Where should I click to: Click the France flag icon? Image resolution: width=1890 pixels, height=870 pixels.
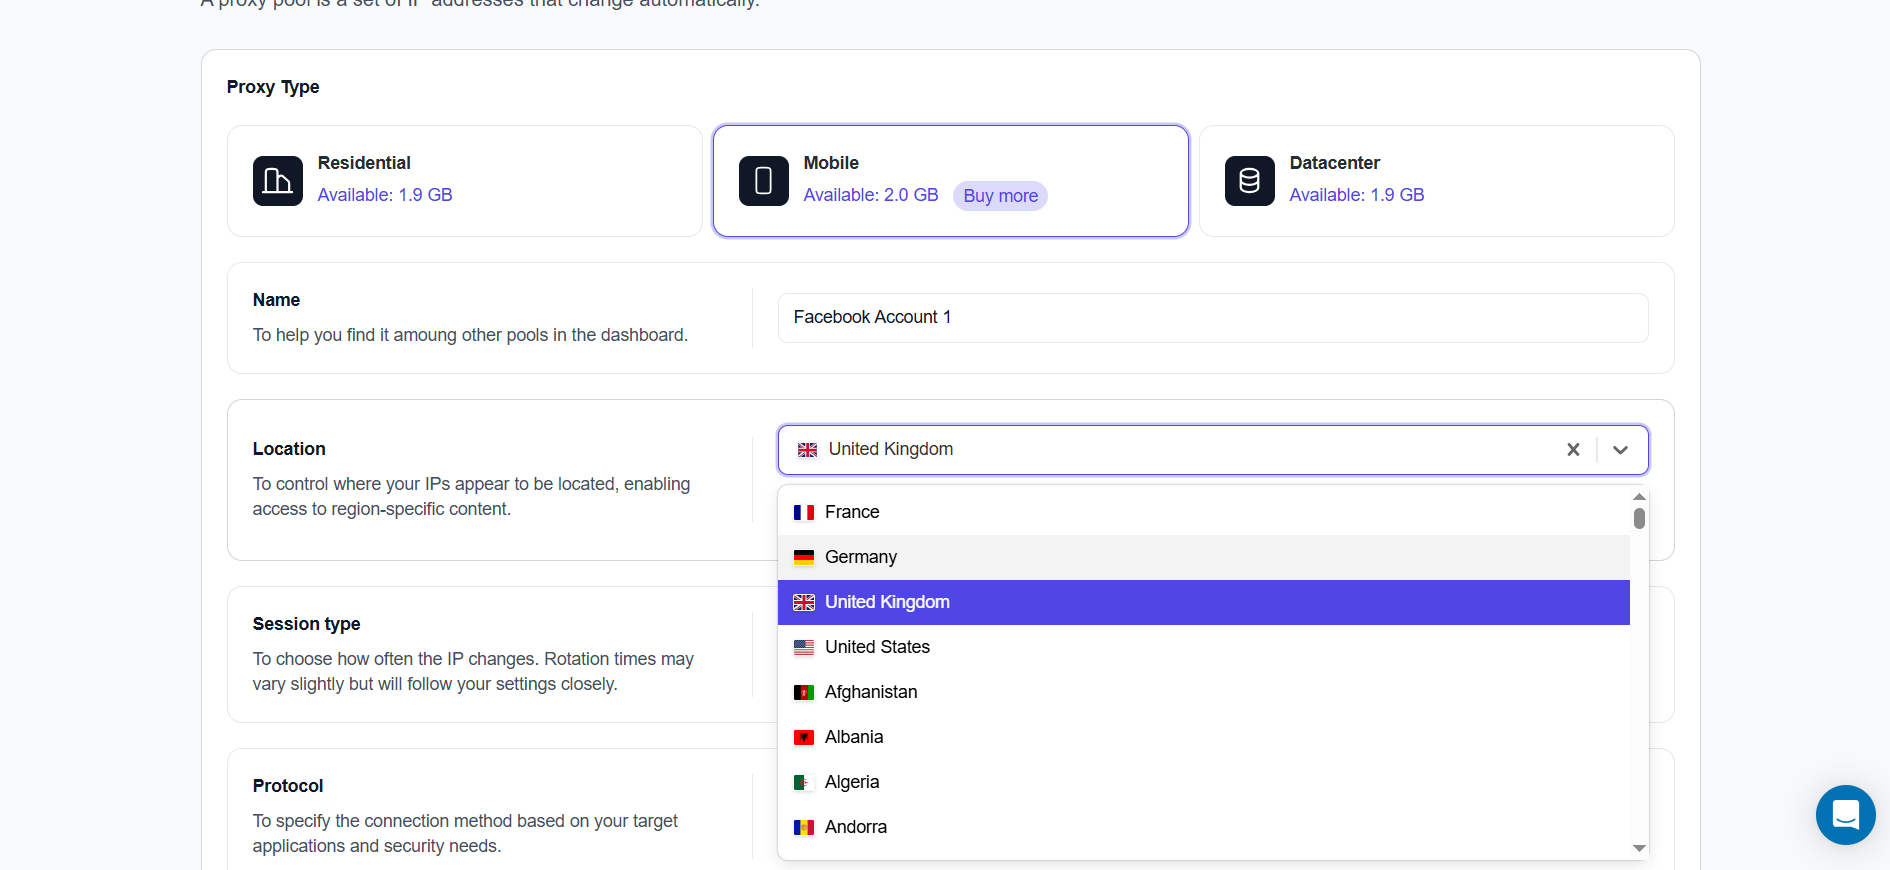coord(804,513)
